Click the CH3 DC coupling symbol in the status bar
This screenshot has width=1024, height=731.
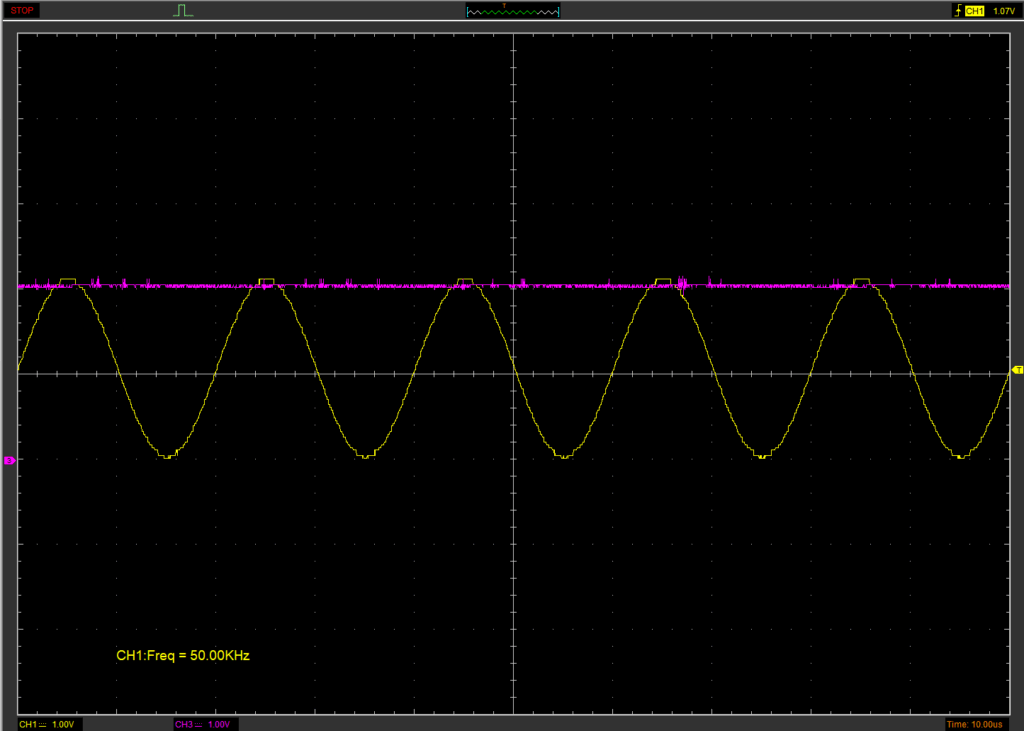pos(199,724)
